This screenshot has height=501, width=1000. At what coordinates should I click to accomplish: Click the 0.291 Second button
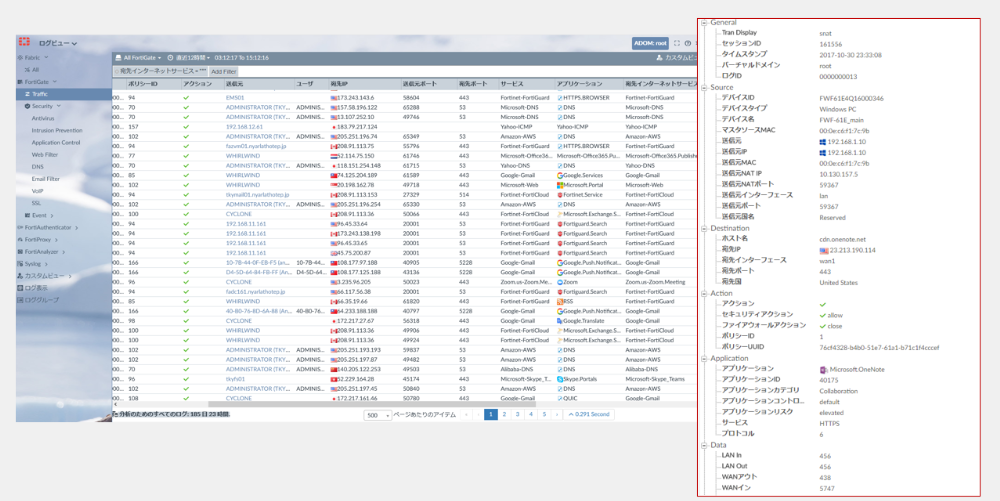click(589, 414)
